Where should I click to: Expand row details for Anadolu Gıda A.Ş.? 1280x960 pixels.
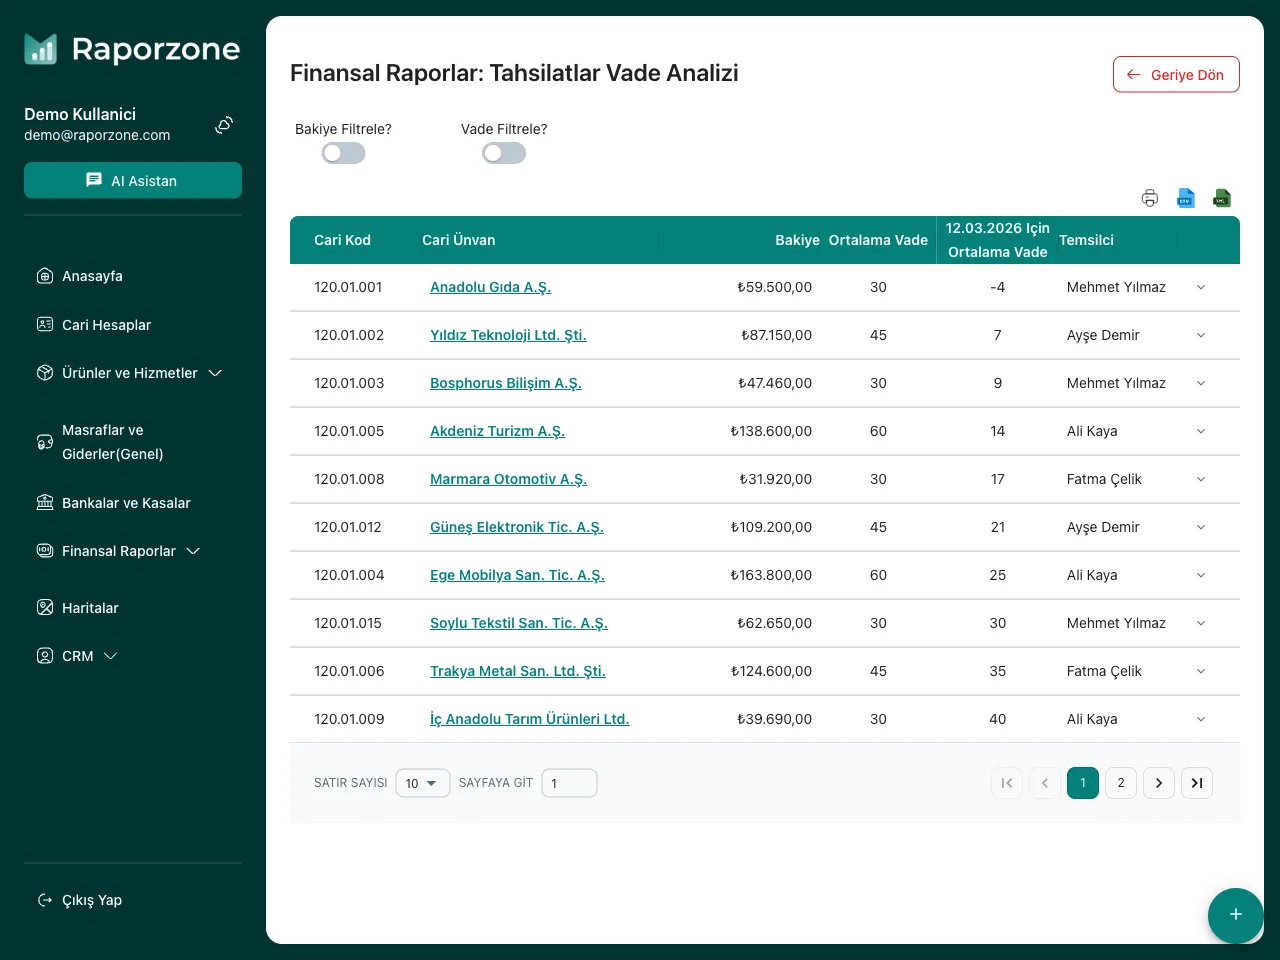point(1201,287)
